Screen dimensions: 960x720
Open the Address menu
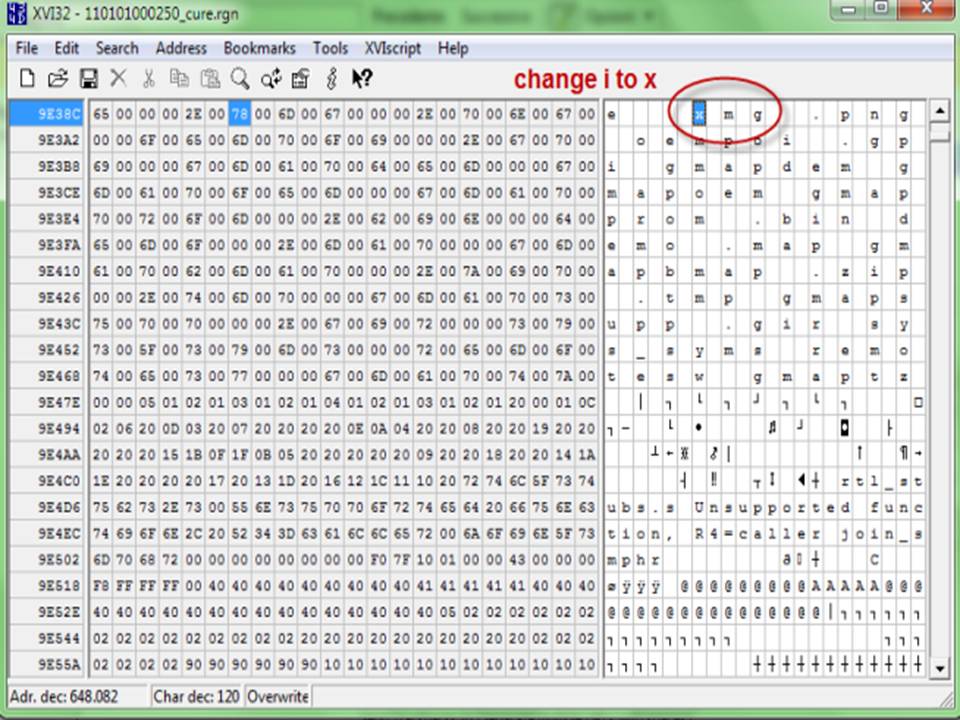(181, 48)
